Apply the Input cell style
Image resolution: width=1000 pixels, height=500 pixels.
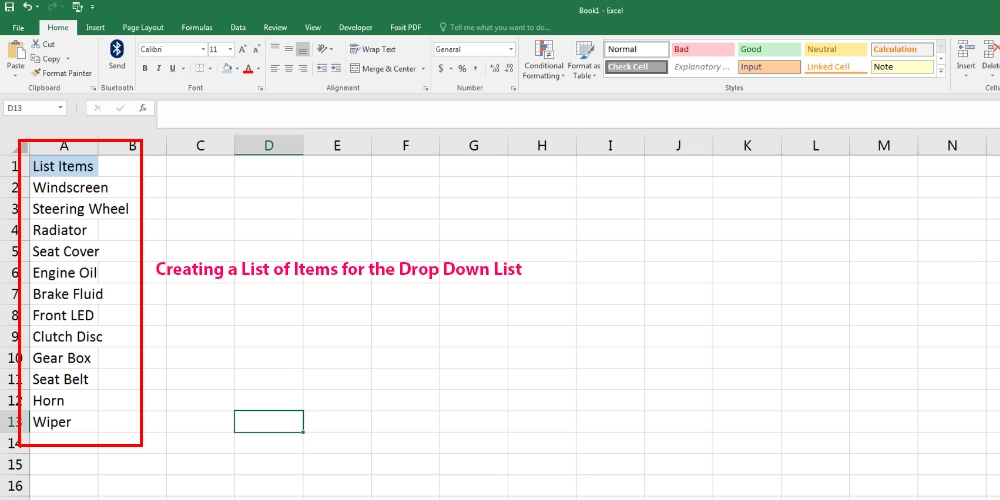(769, 67)
